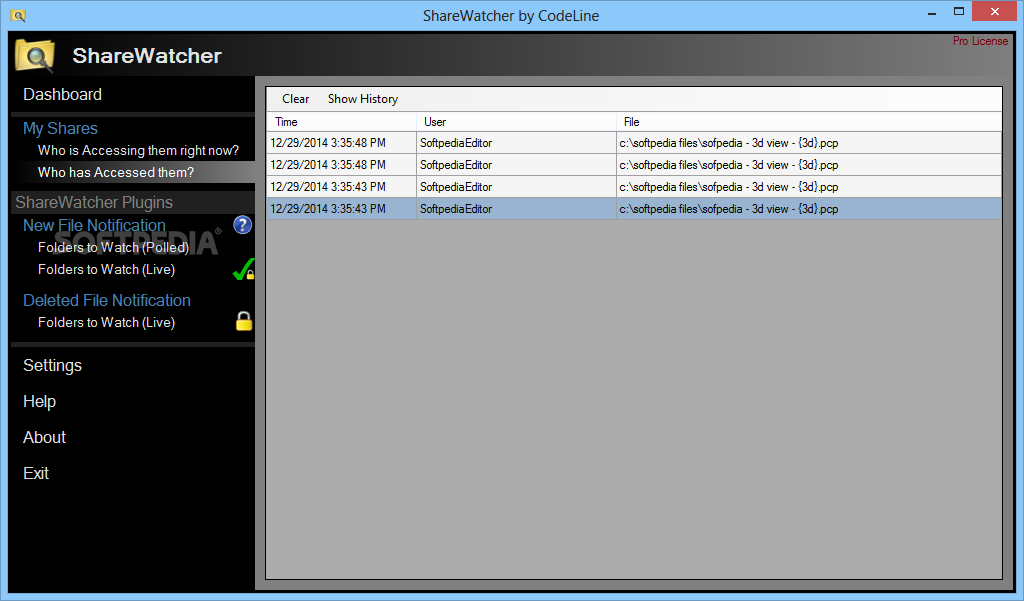Screen dimensions: 1024x601
Task: Click the green checkmark beside Folders to Watch (Live)
Action: pyautogui.click(x=244, y=270)
